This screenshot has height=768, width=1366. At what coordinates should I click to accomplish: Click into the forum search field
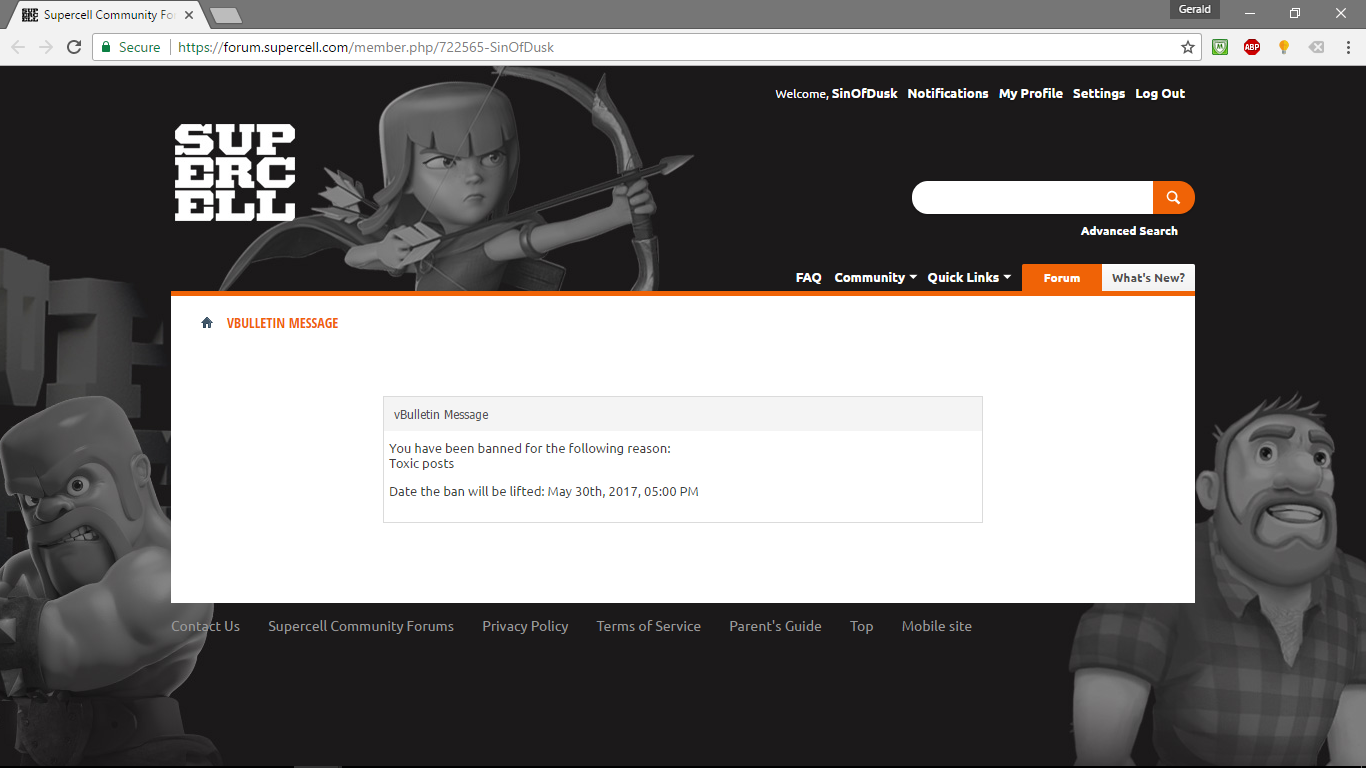1032,198
